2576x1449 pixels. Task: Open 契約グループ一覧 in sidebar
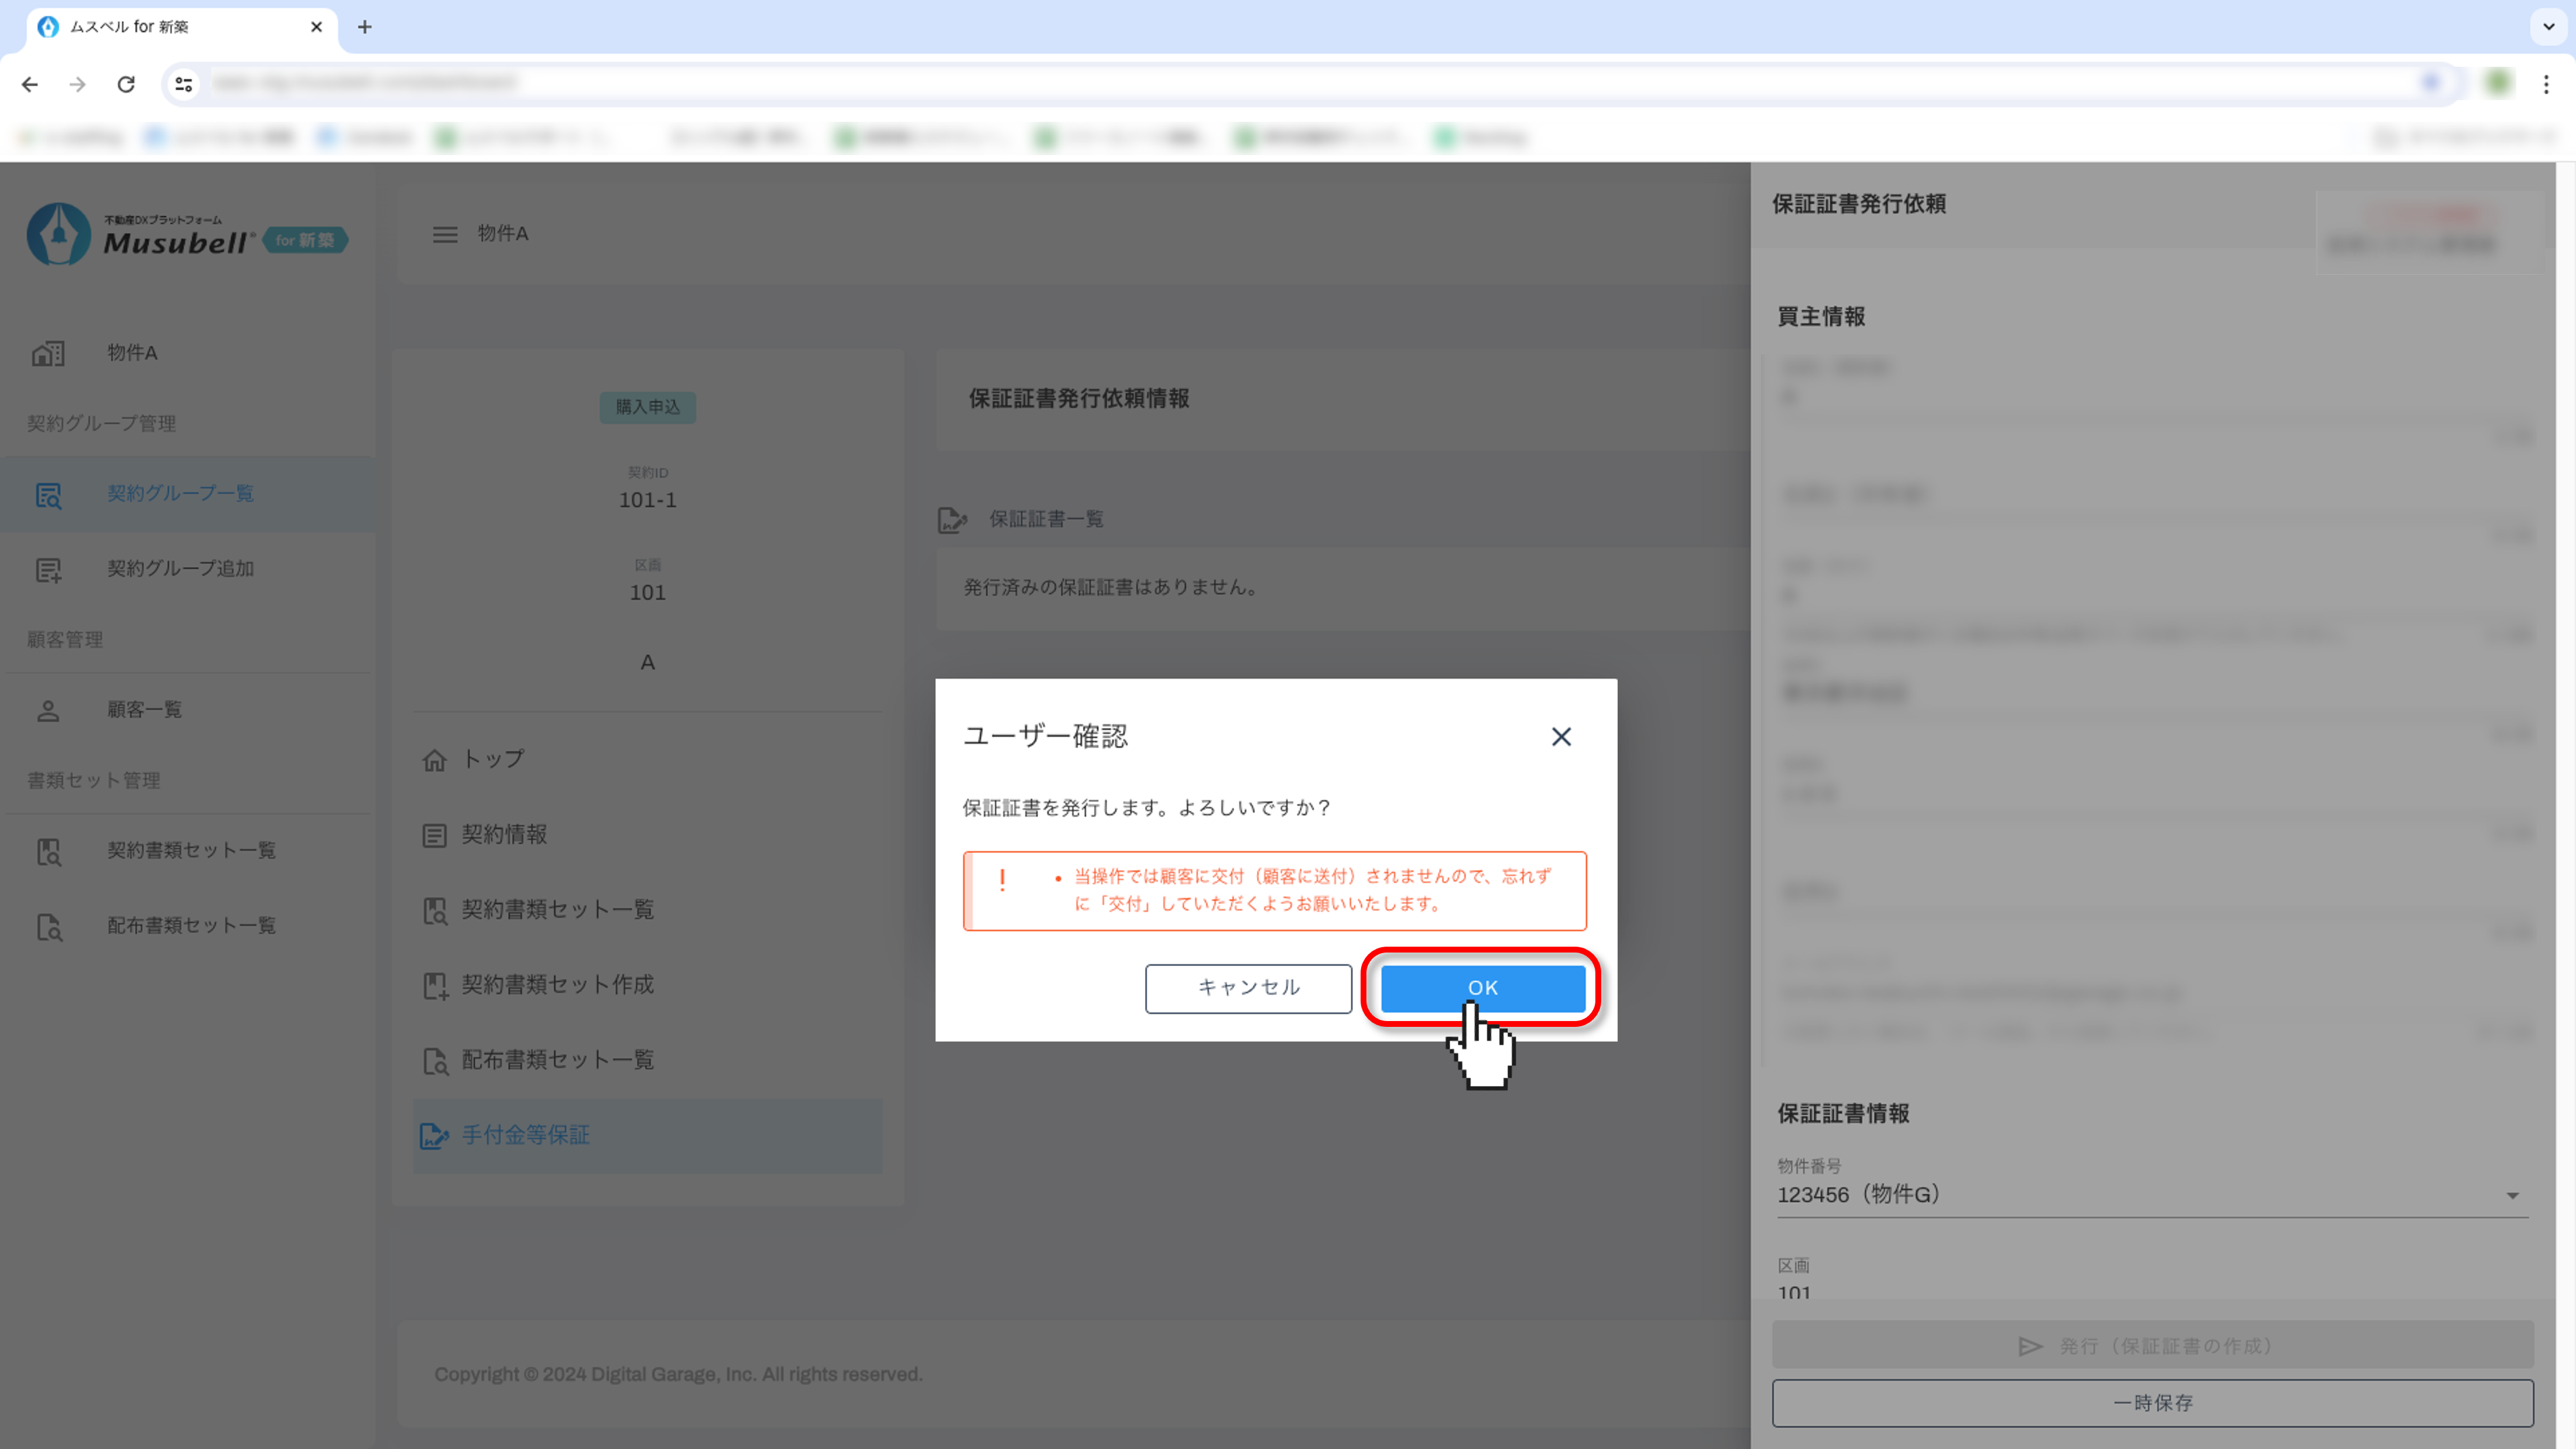[180, 494]
